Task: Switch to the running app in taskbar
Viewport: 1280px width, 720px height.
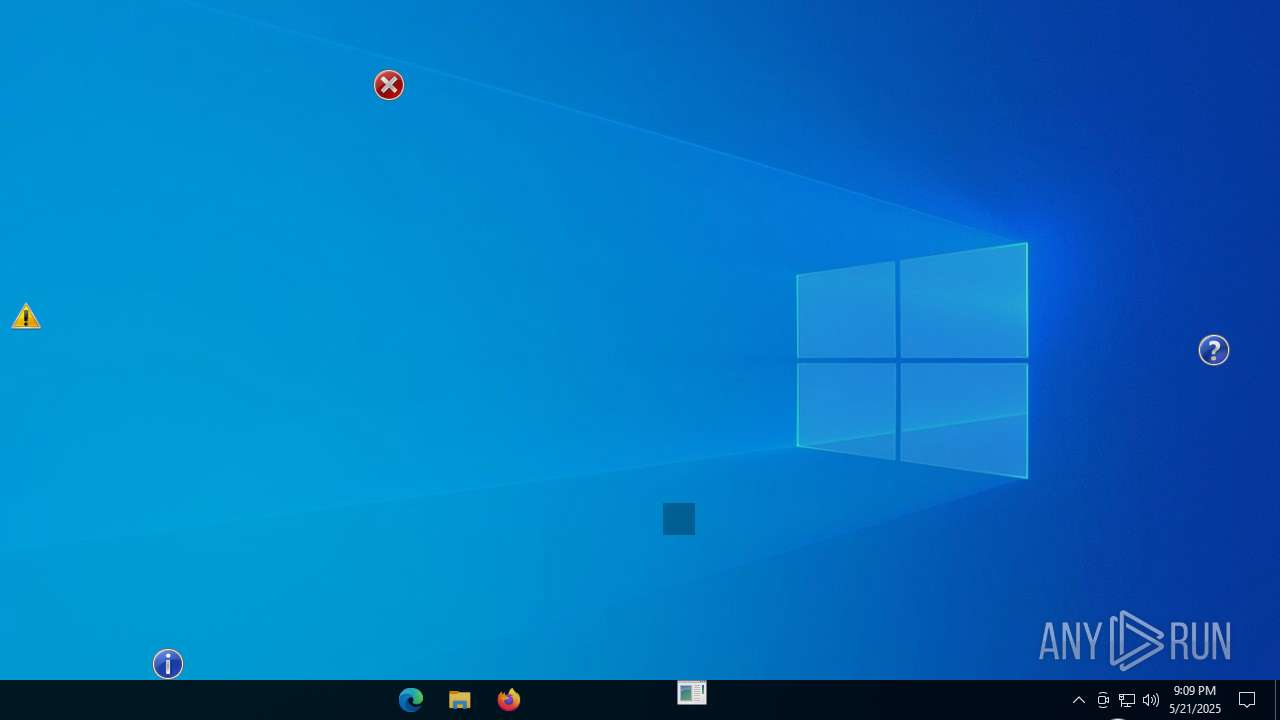Action: point(692,693)
